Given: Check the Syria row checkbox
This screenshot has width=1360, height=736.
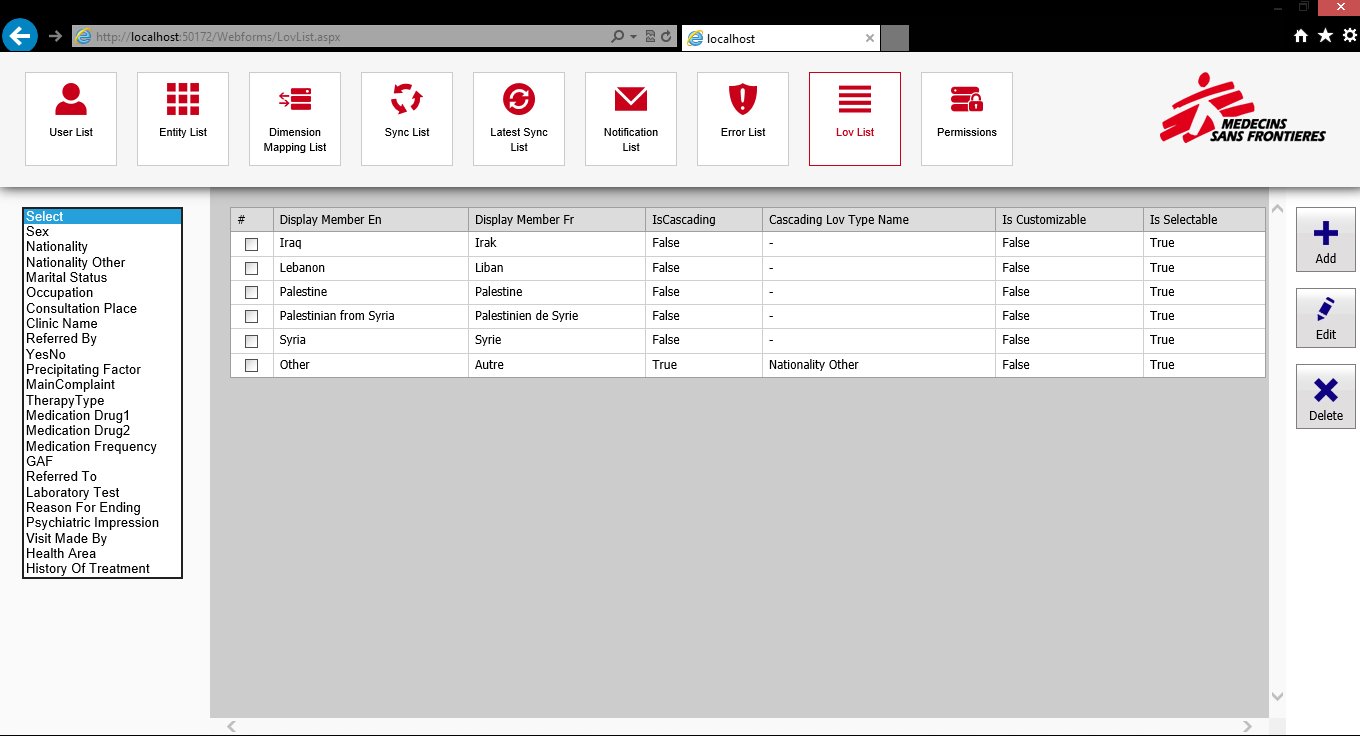Looking at the screenshot, I should pyautogui.click(x=251, y=341).
